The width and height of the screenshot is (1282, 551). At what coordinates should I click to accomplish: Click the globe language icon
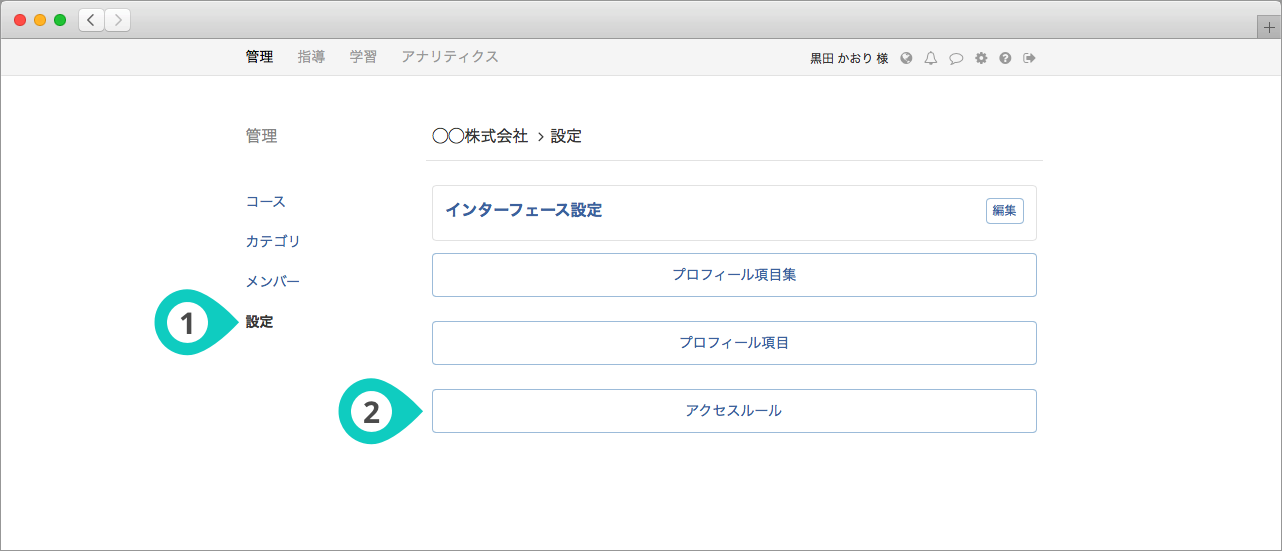coord(906,58)
